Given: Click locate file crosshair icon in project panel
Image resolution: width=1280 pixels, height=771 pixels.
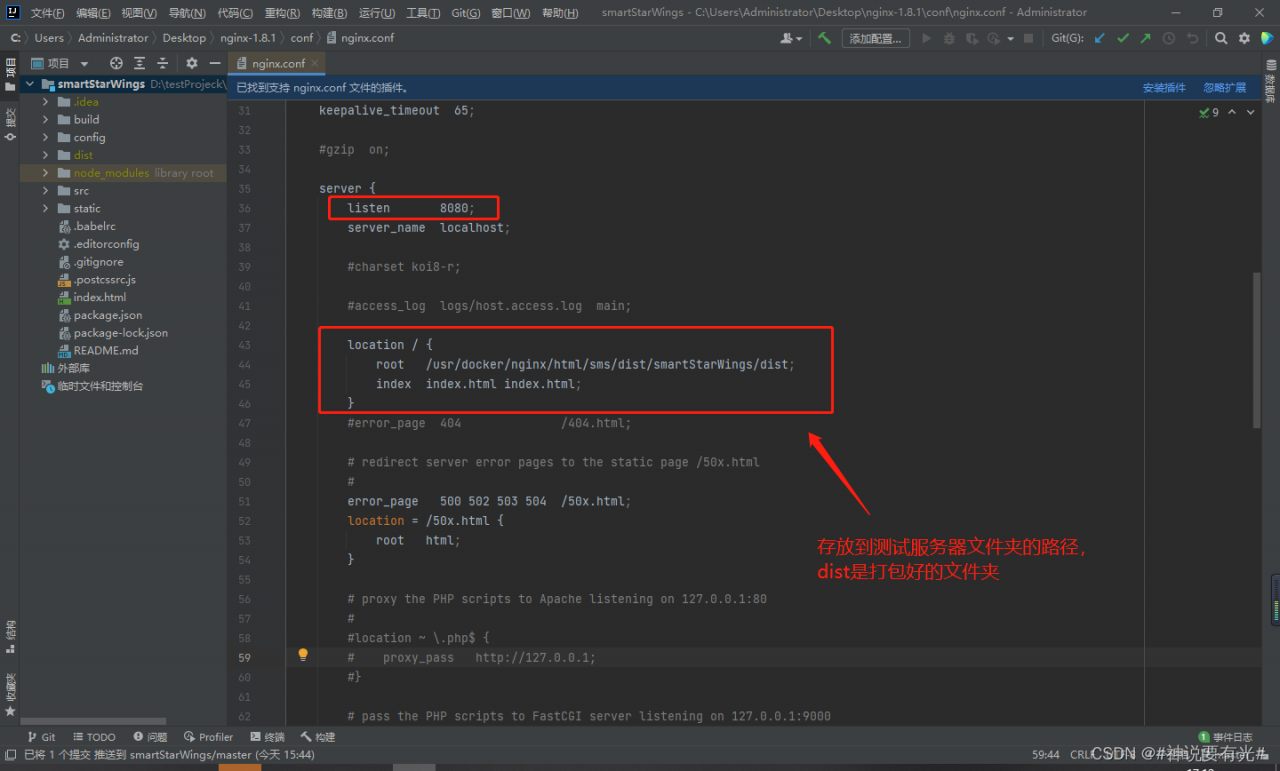Looking at the screenshot, I should pyautogui.click(x=115, y=63).
